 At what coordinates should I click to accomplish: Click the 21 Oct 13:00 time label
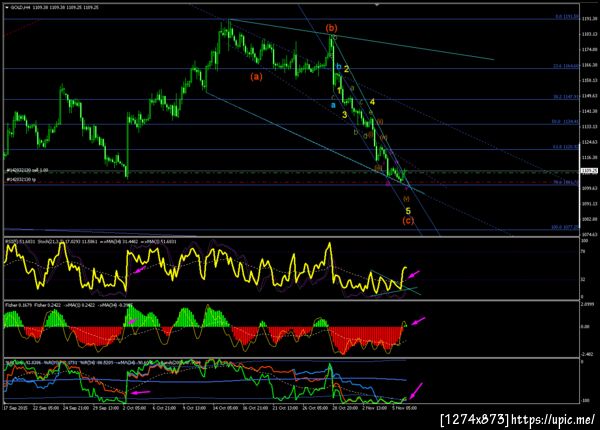click(x=285, y=408)
